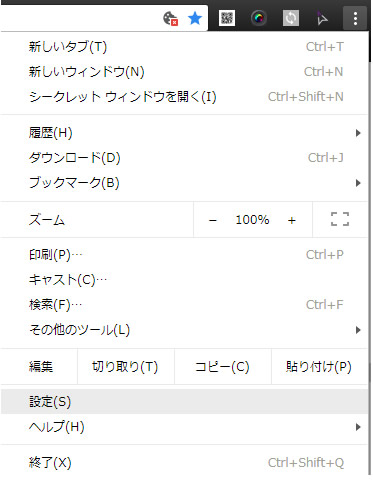Click the QR code extension icon
The width and height of the screenshot is (373, 481).
(x=227, y=18)
